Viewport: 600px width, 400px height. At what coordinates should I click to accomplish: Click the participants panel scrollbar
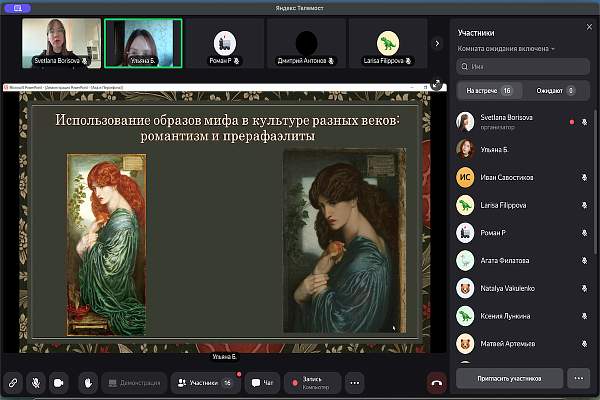595,182
